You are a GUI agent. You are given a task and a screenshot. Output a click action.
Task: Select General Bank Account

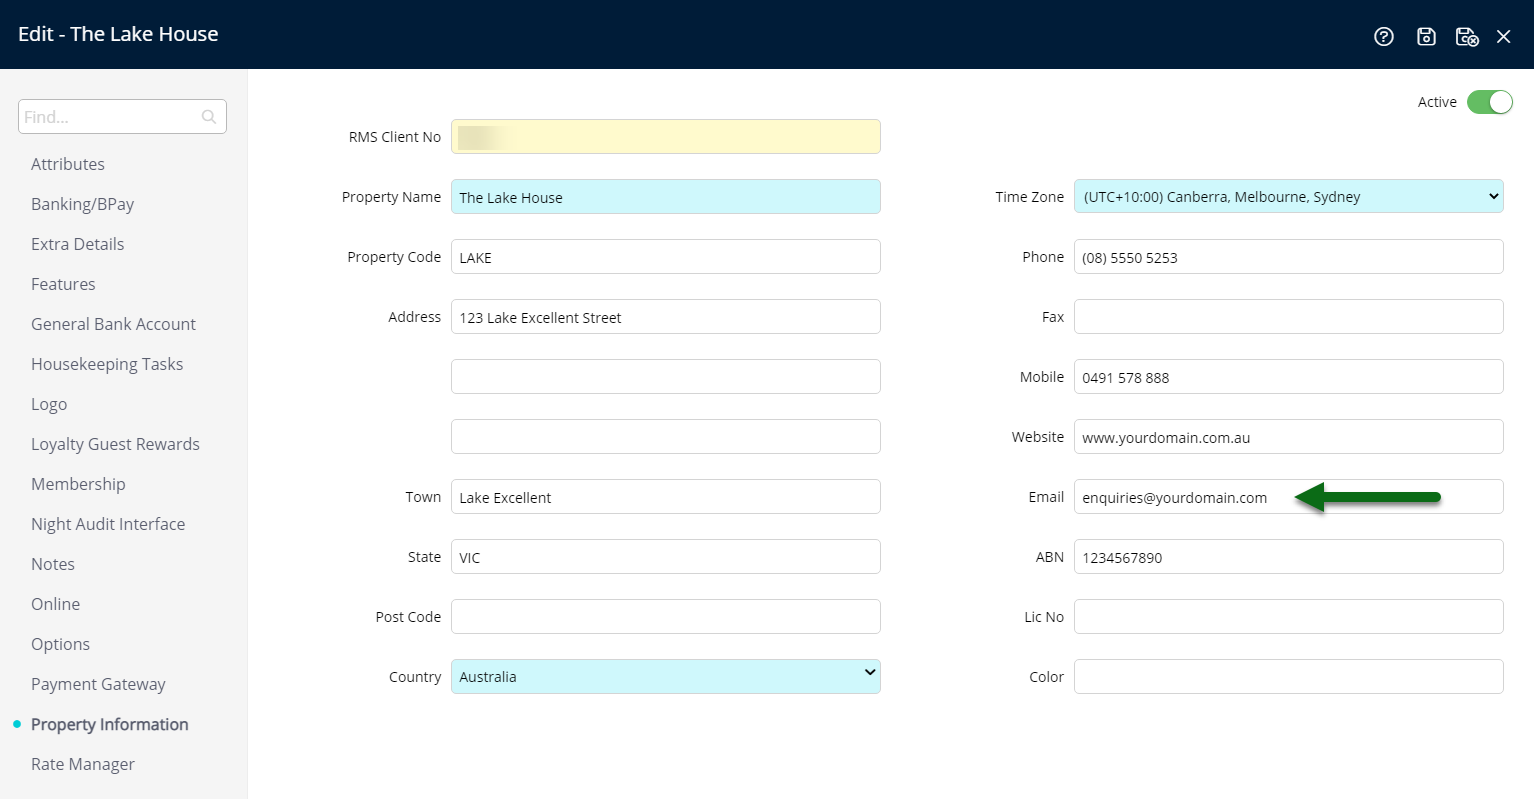pyautogui.click(x=113, y=324)
